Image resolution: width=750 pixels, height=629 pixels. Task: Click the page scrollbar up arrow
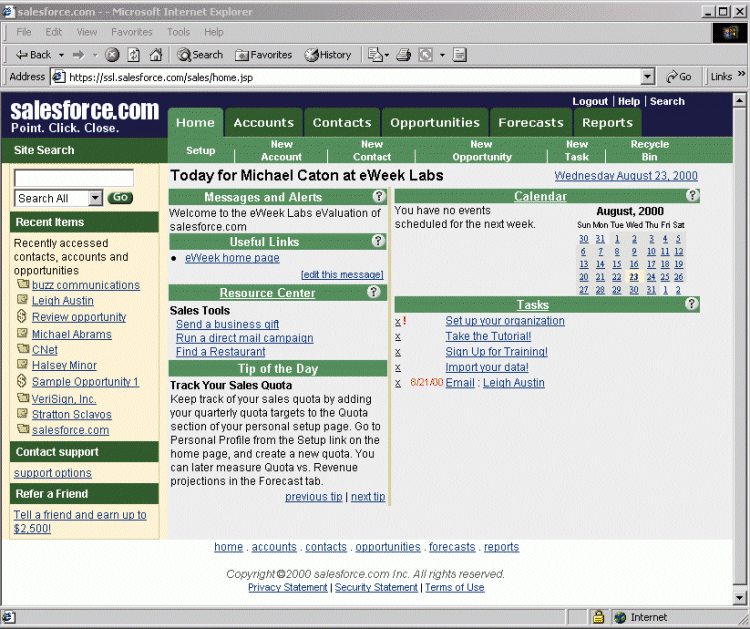click(739, 100)
